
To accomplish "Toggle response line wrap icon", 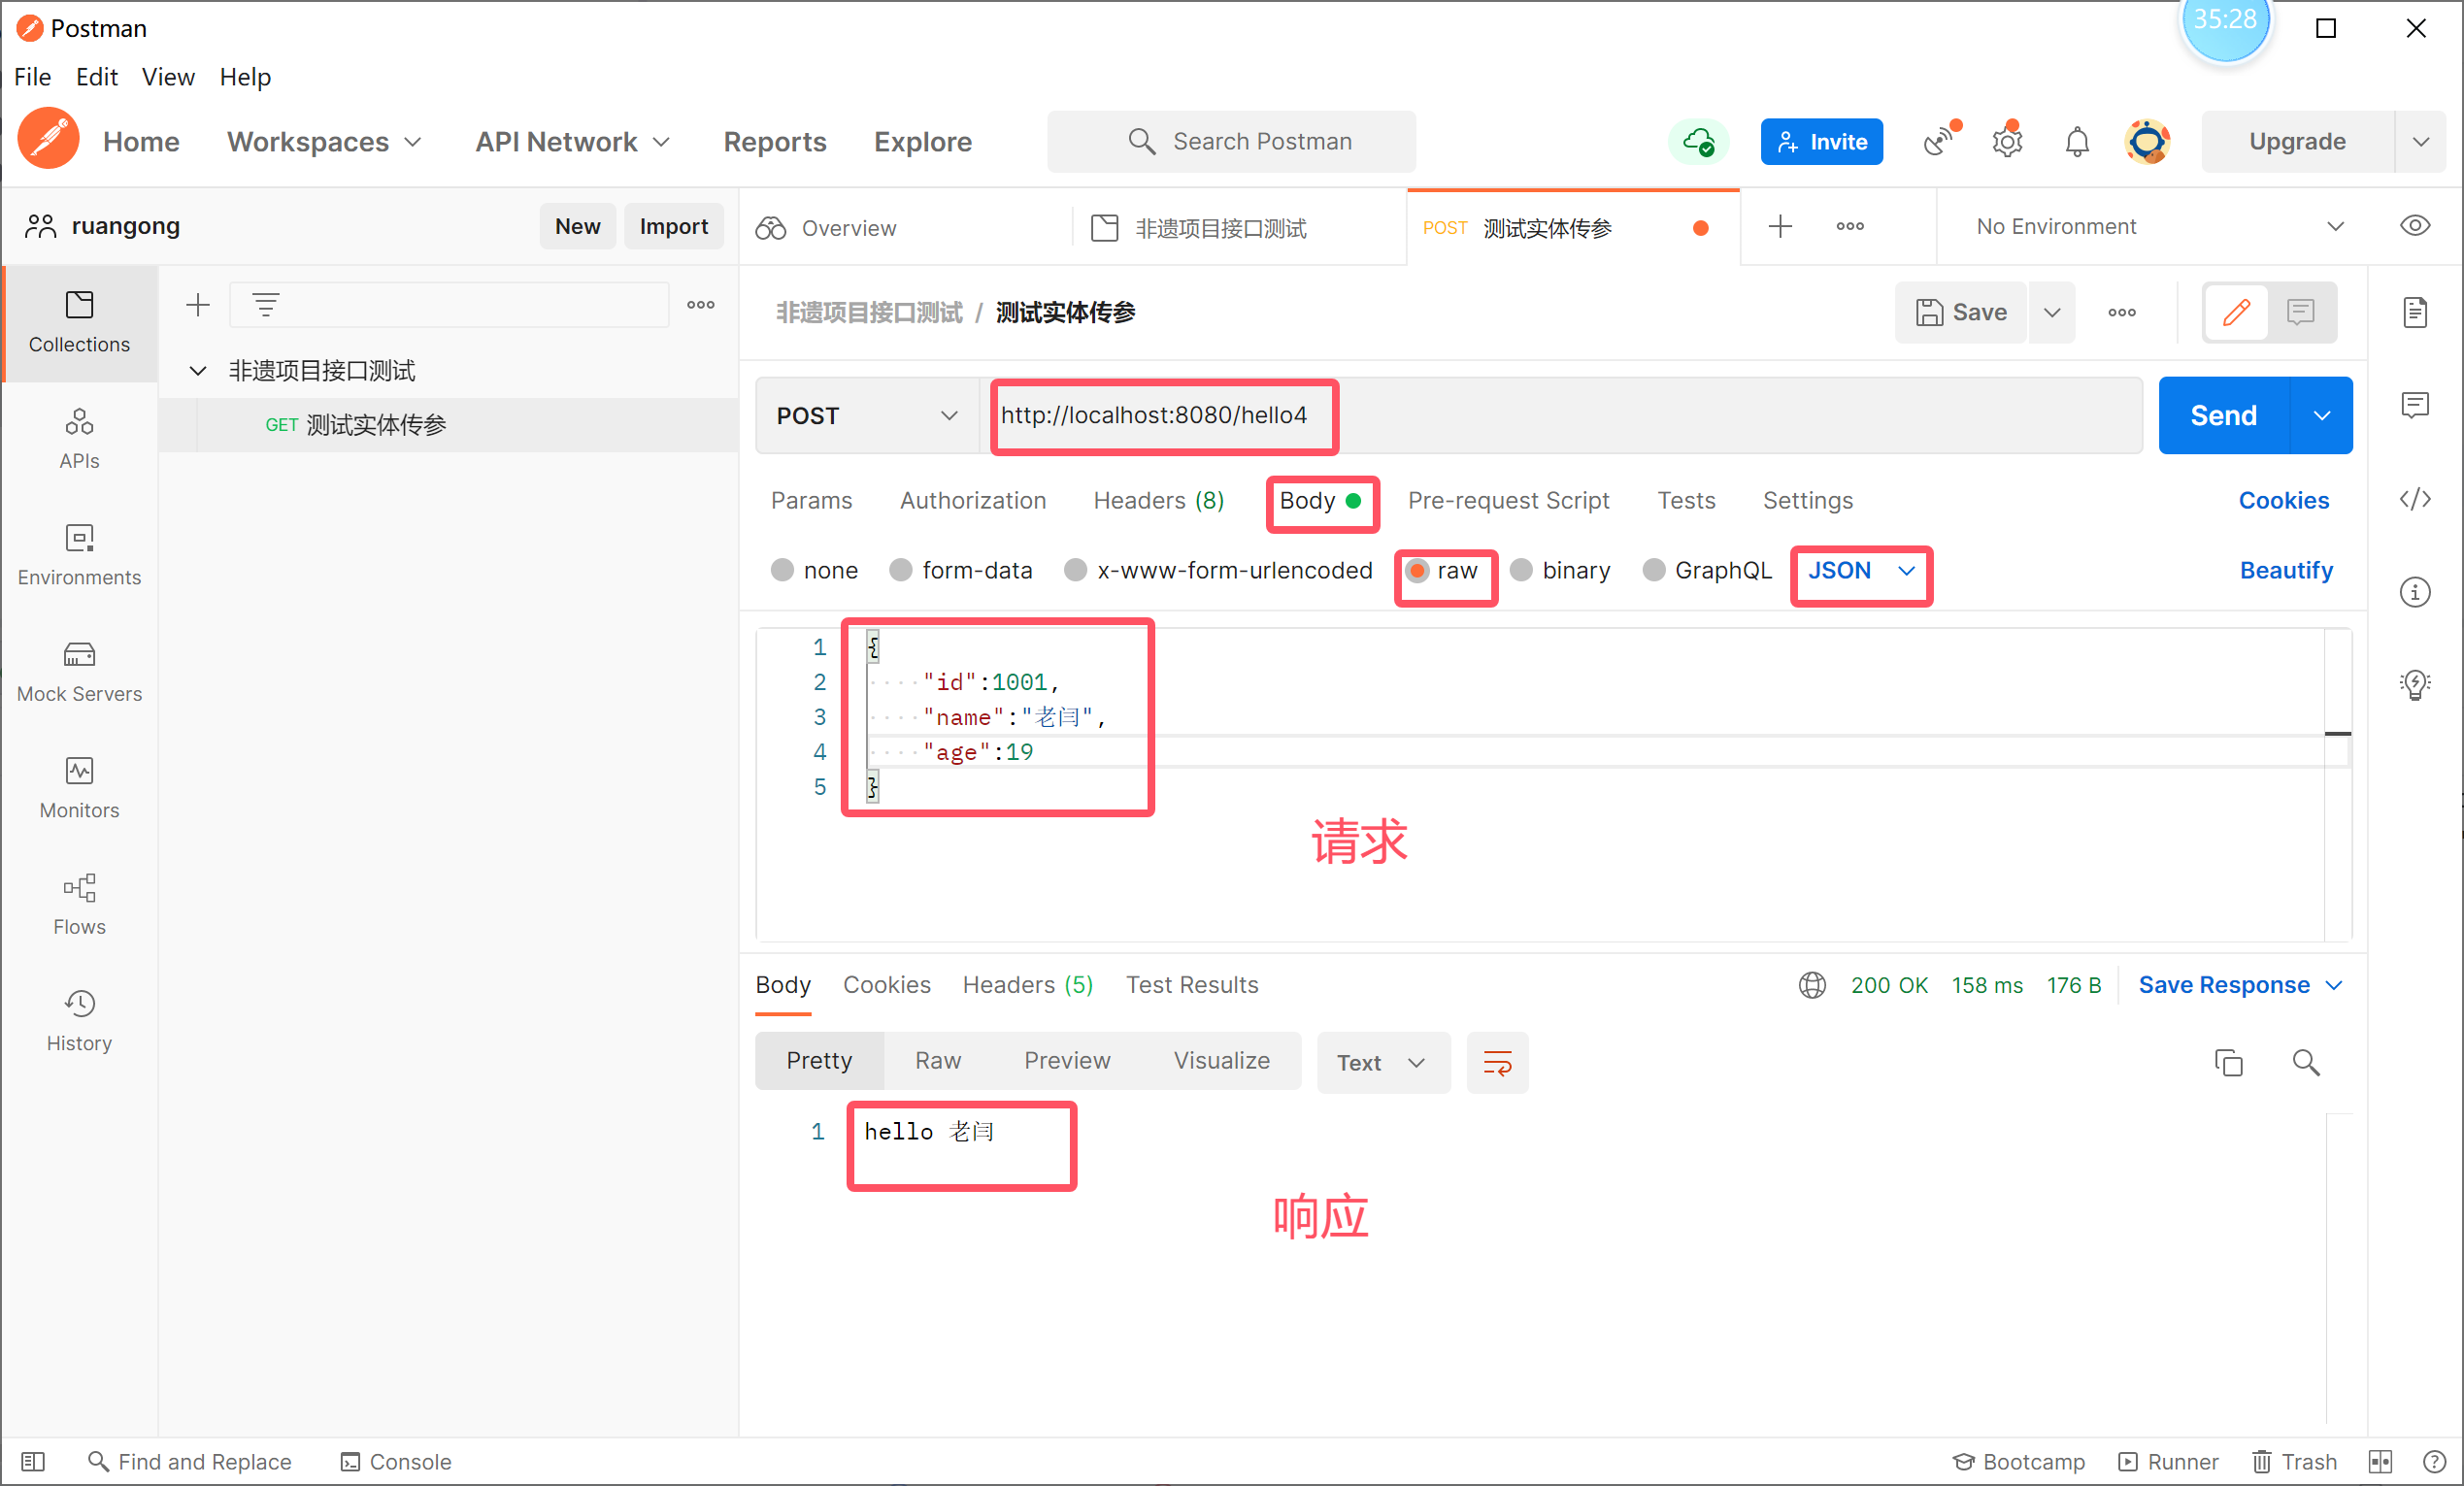I will pos(1497,1062).
